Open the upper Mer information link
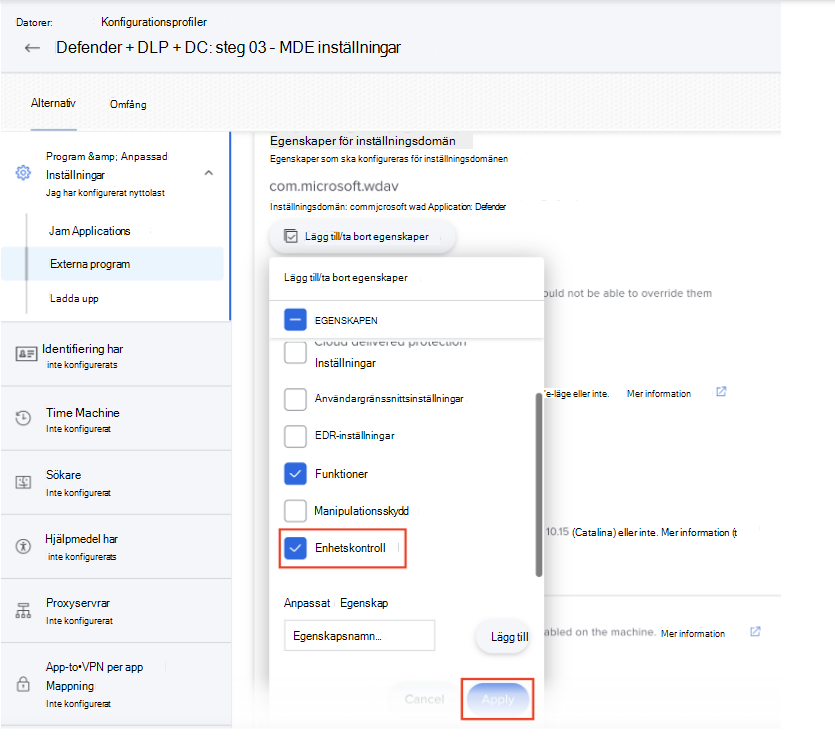835x746 pixels. pos(659,394)
